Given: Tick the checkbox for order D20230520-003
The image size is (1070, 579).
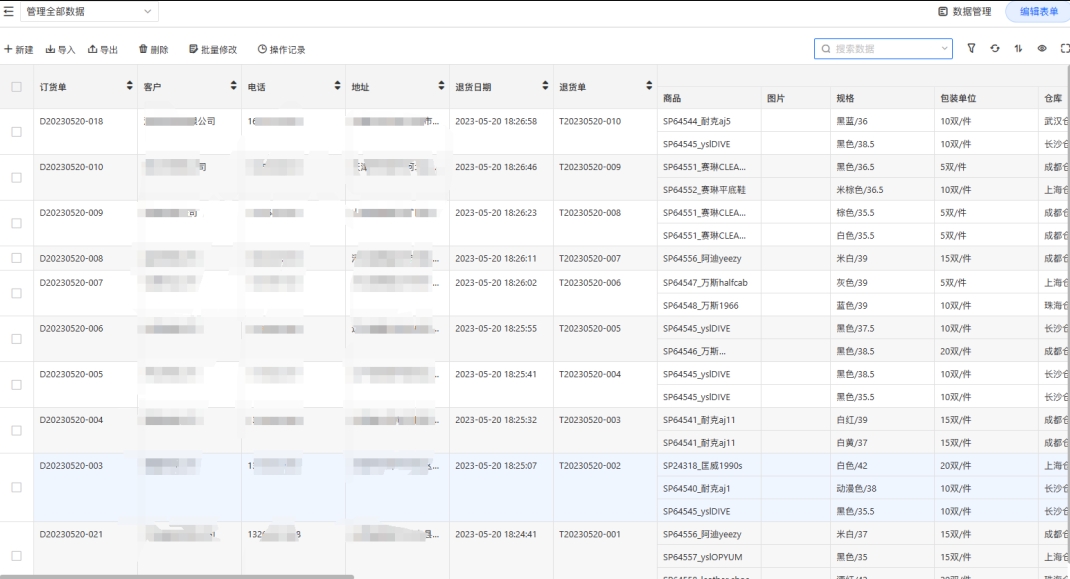Looking at the screenshot, I should [16, 487].
